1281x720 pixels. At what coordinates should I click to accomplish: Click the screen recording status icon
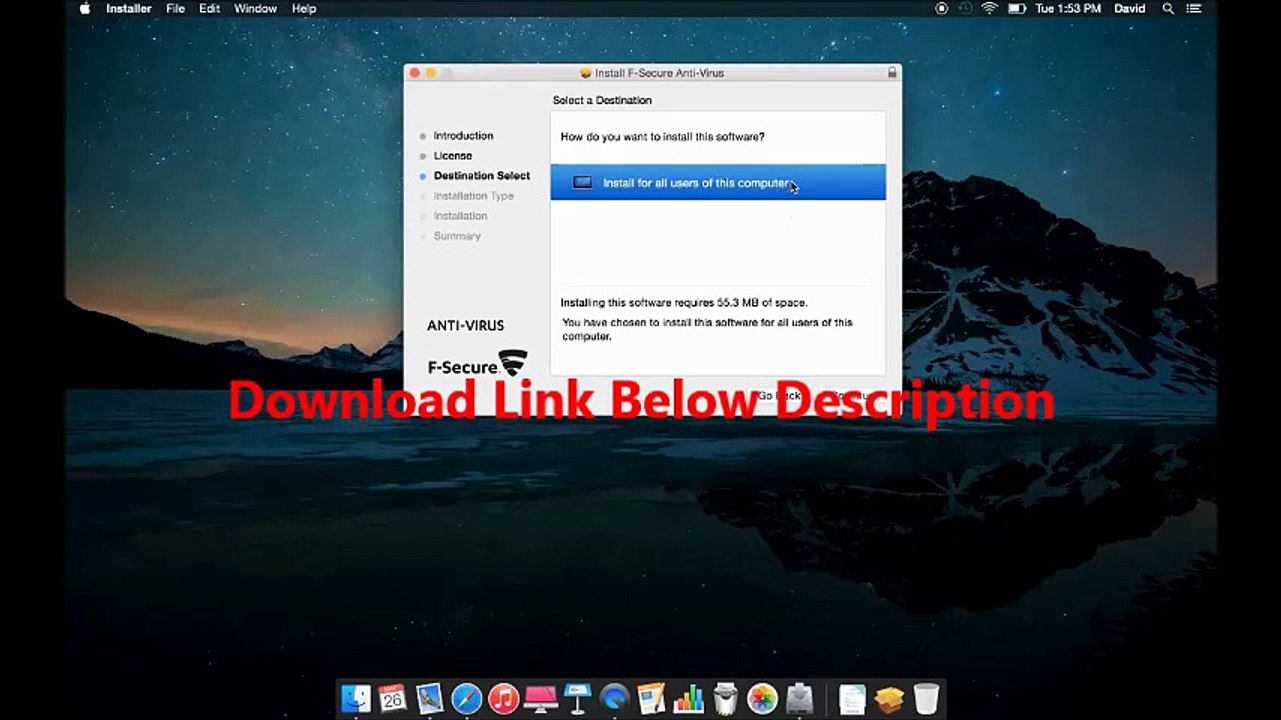coord(941,9)
